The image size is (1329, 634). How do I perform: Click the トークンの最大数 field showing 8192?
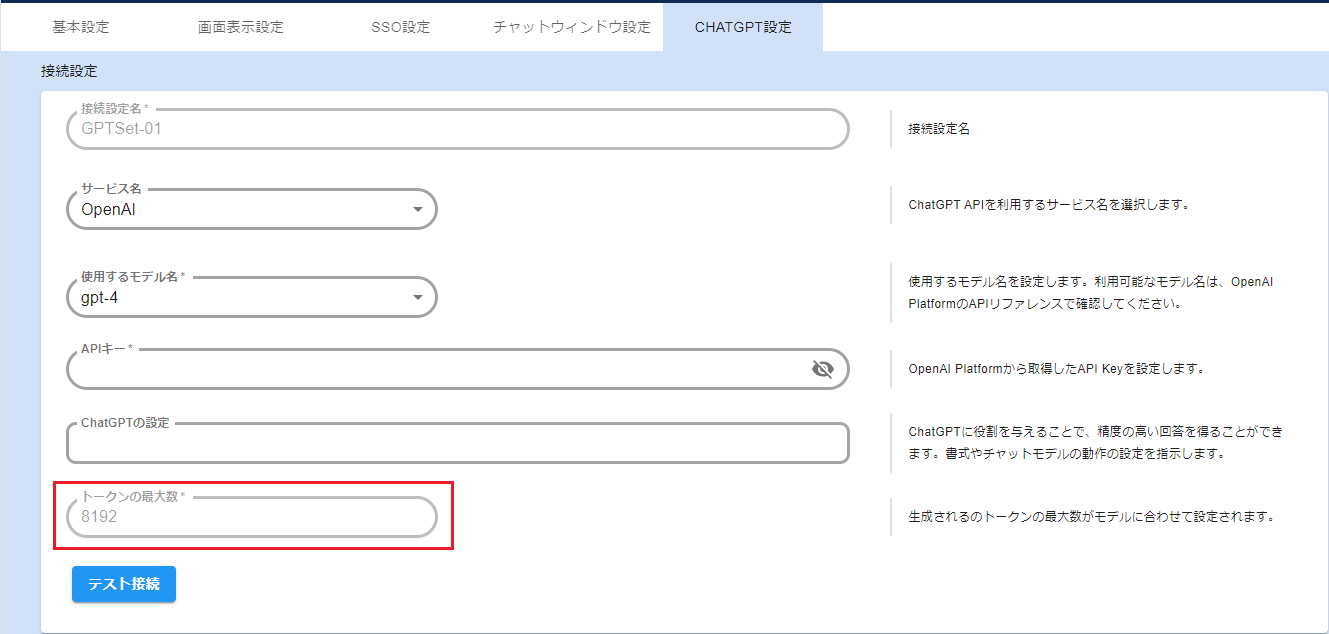[x=250, y=518]
